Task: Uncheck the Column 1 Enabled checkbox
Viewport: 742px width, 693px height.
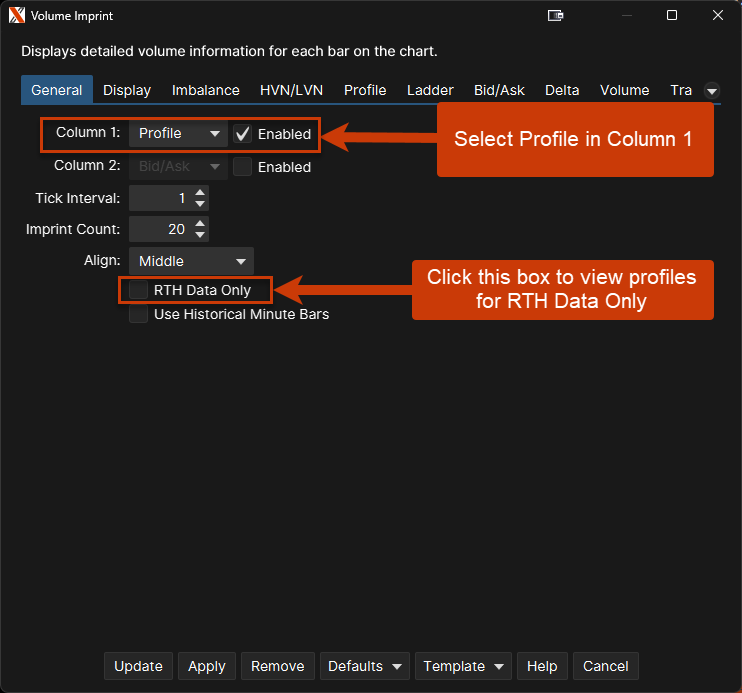Action: click(242, 134)
